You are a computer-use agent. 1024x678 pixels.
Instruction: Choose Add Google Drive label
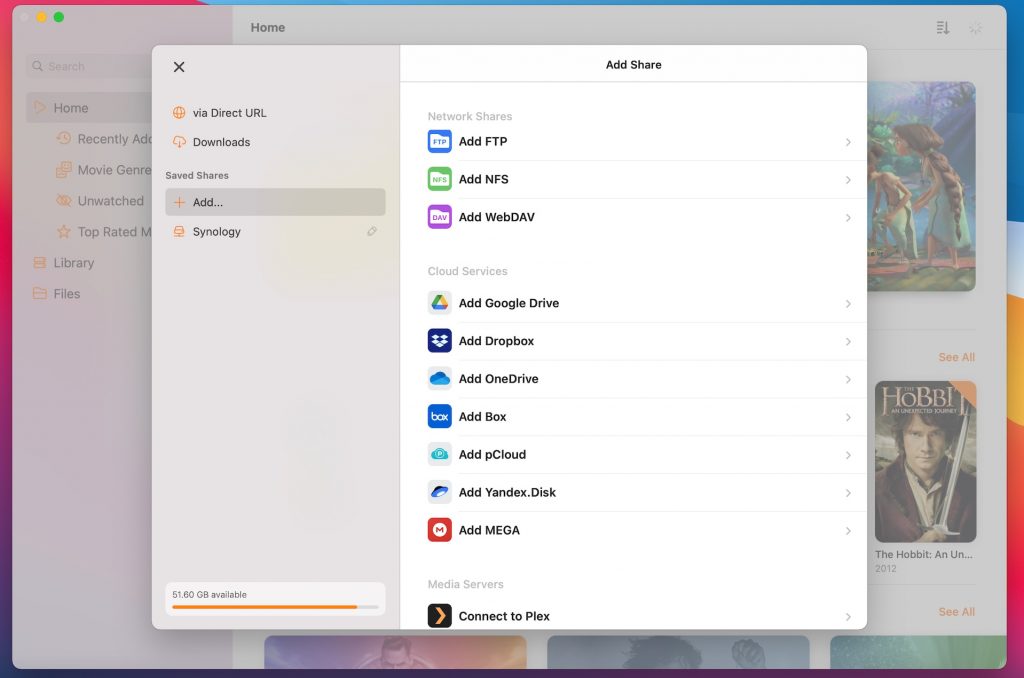509,303
